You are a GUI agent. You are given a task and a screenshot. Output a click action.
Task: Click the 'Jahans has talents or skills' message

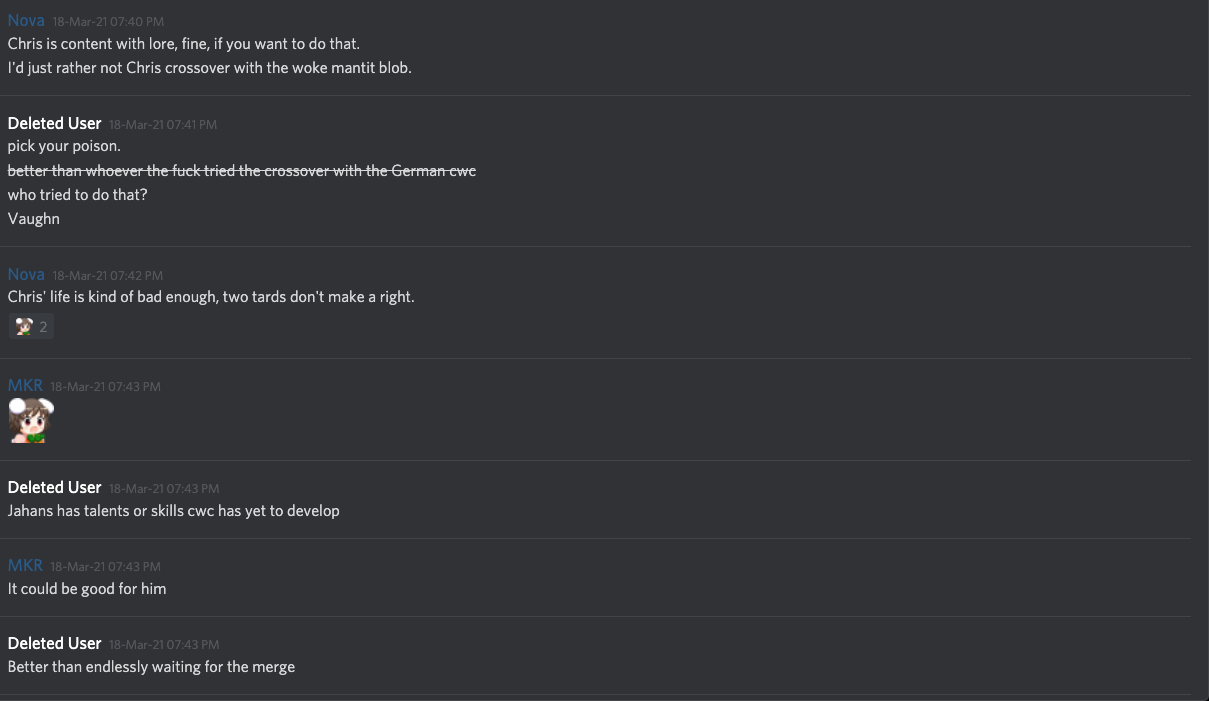coord(173,511)
